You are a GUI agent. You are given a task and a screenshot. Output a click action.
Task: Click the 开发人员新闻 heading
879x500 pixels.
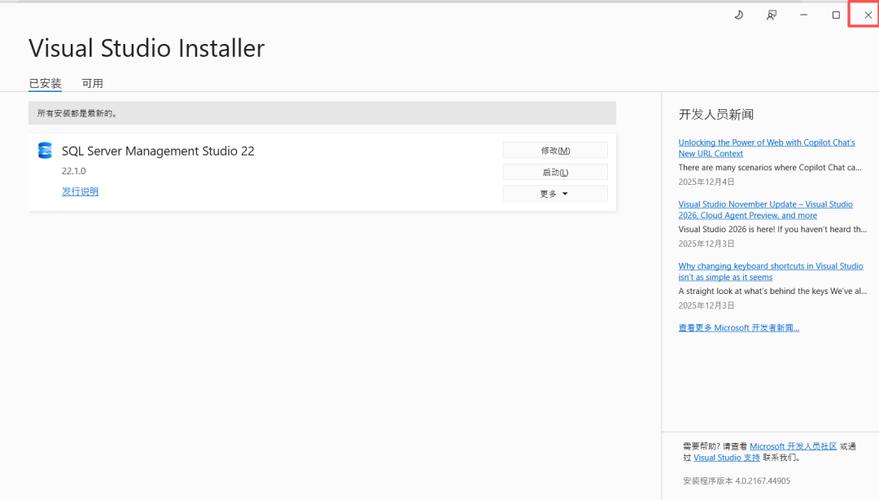point(716,114)
